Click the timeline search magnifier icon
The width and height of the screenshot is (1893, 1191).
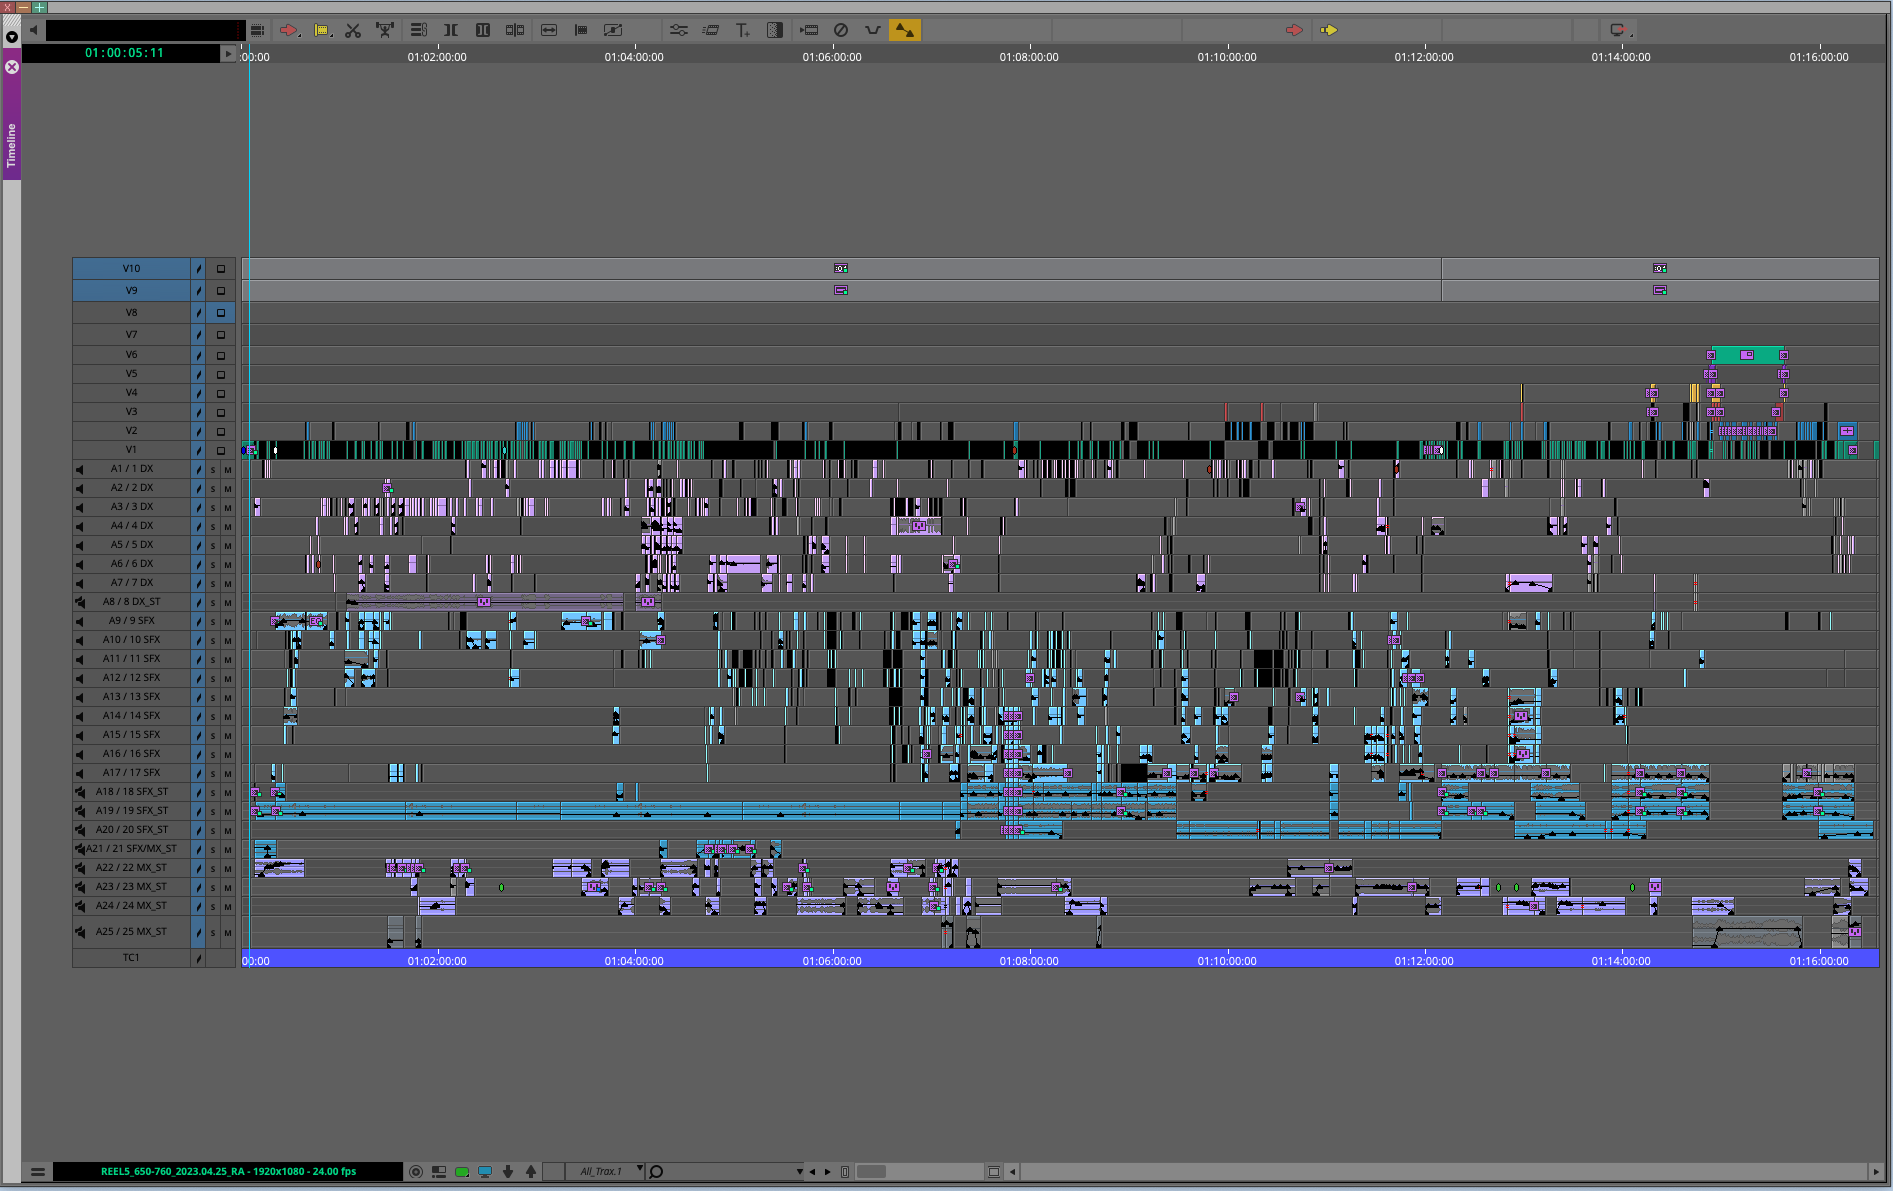pos(656,1171)
